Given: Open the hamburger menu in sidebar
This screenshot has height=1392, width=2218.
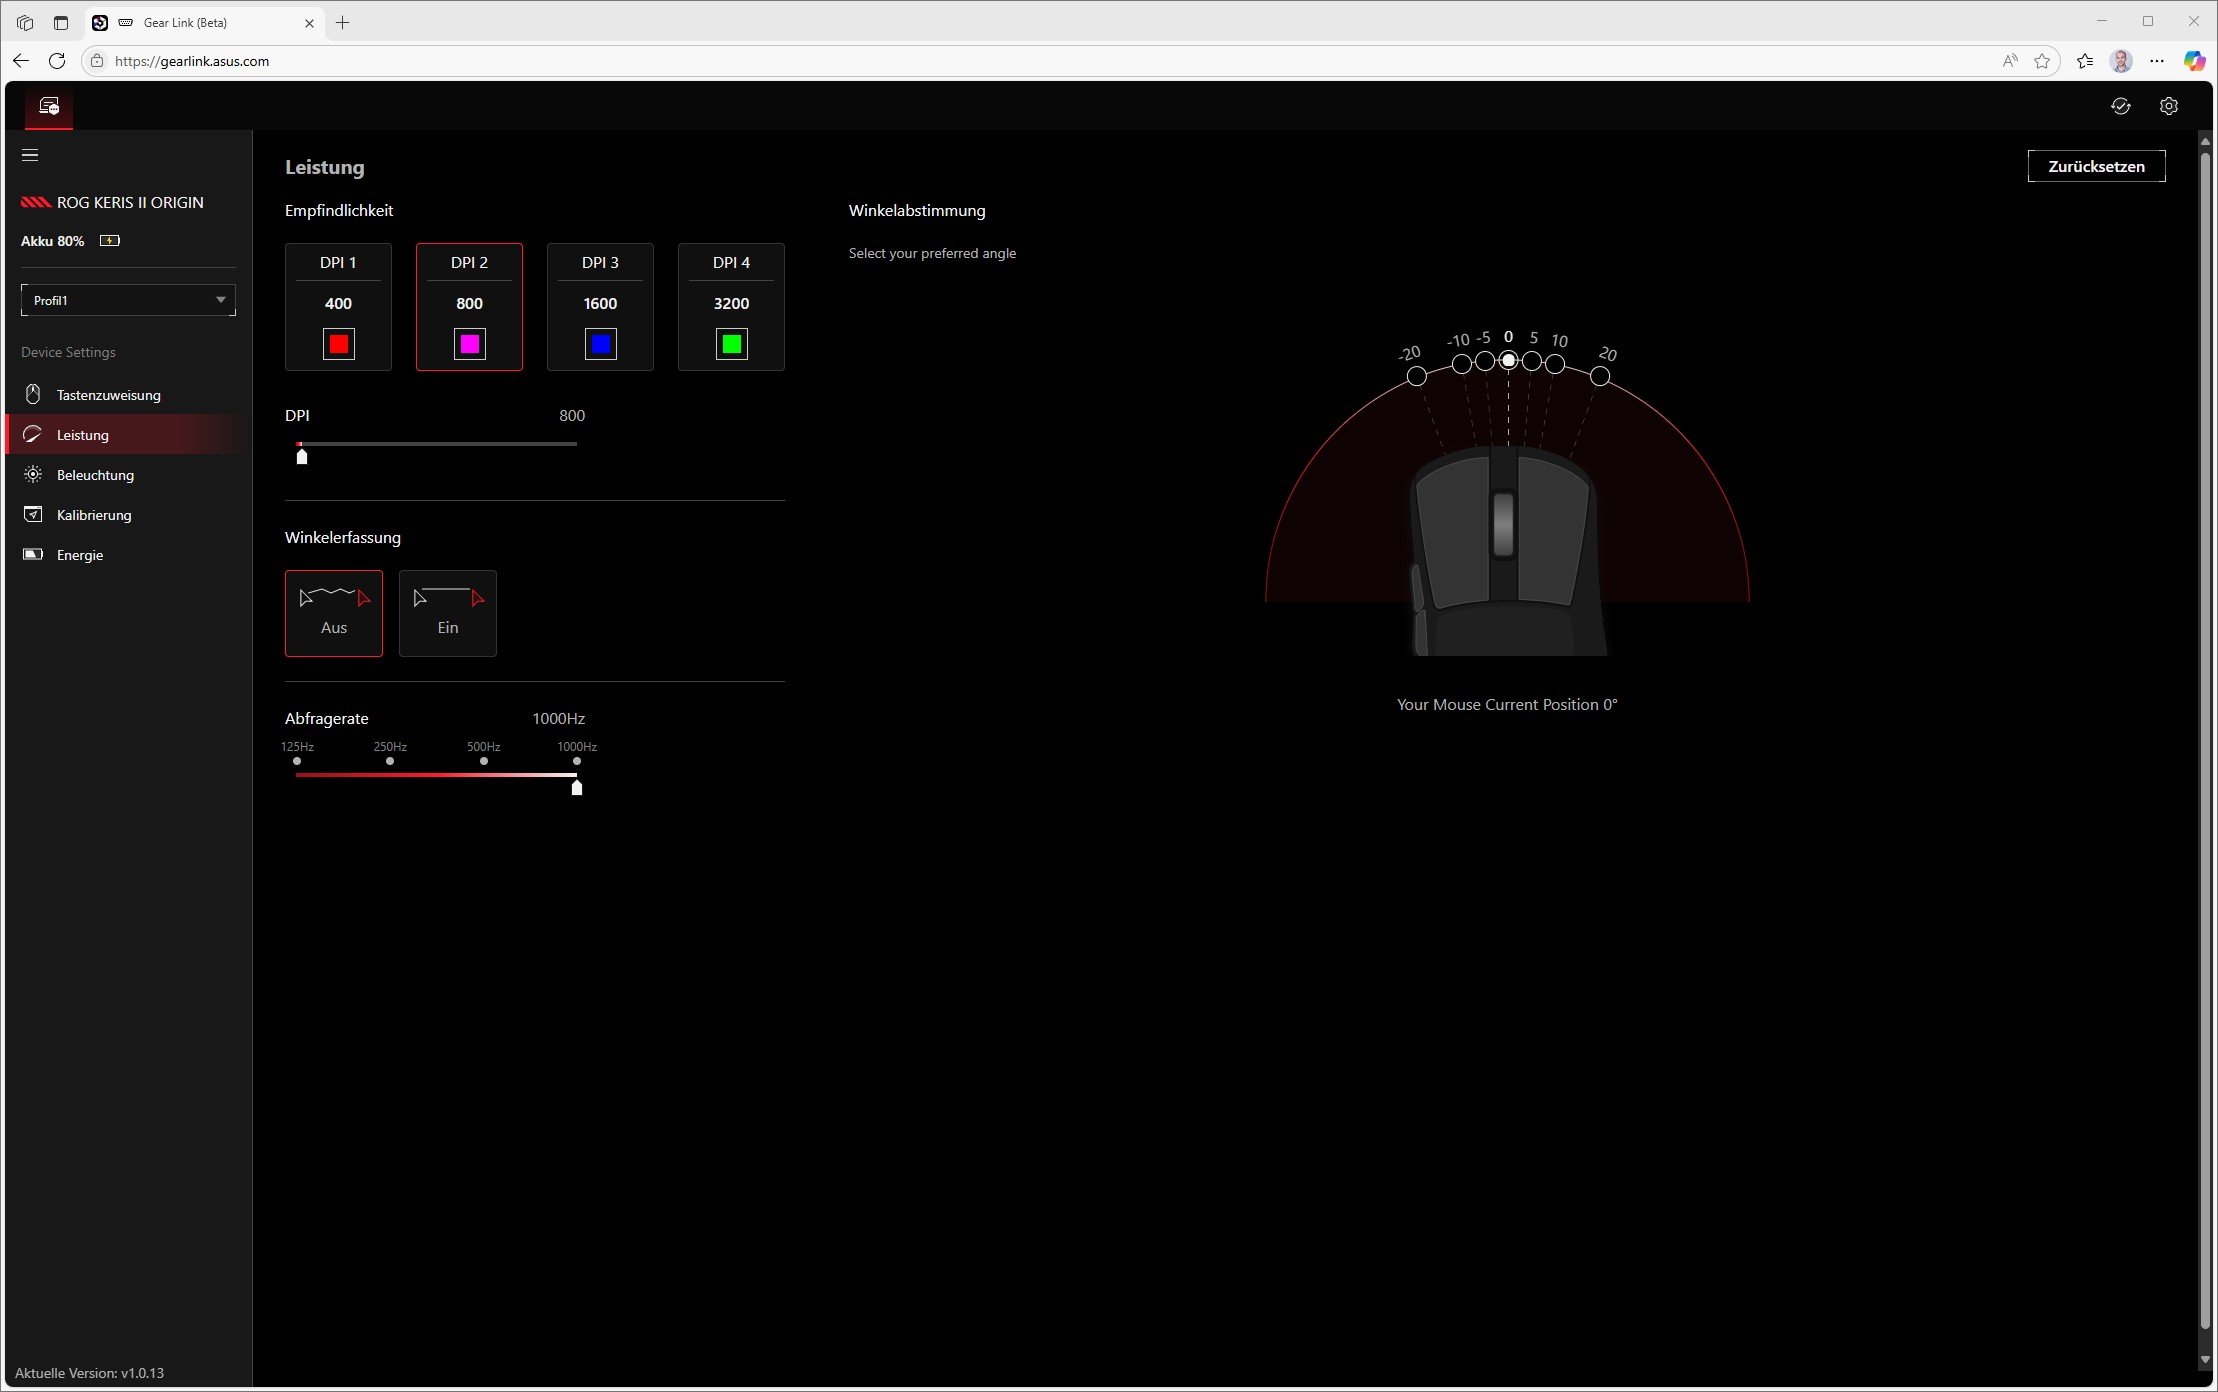Looking at the screenshot, I should 30,155.
